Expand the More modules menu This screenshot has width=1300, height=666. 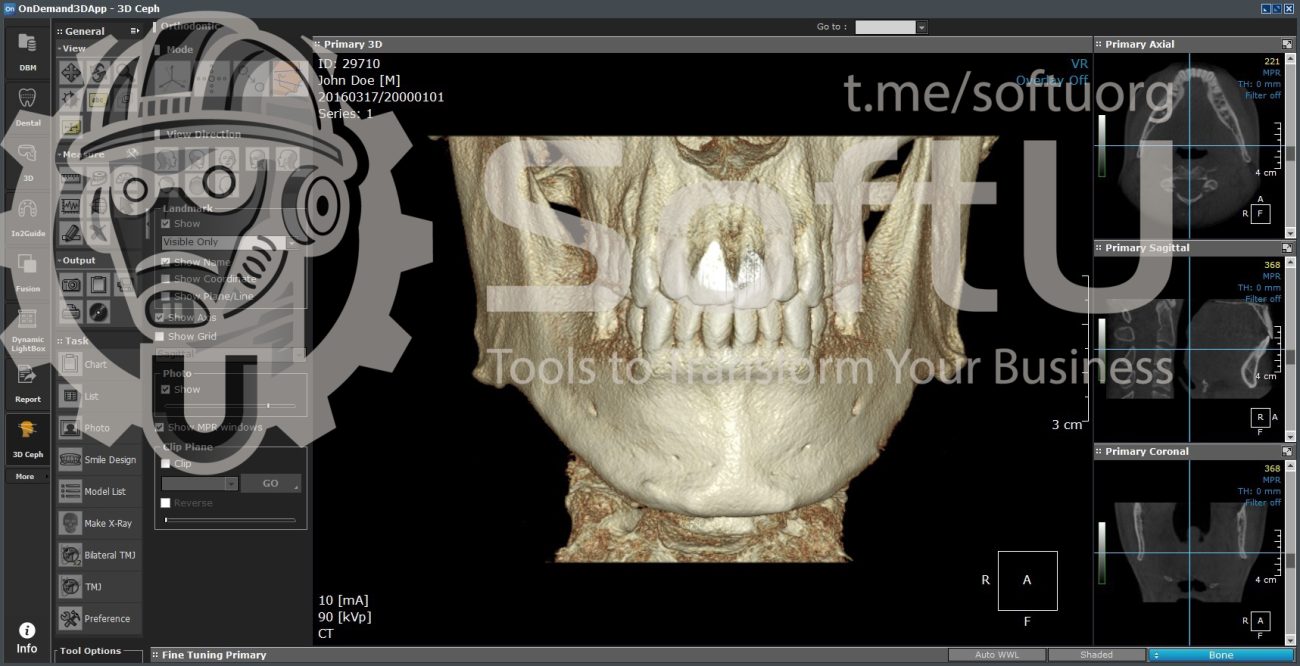tap(27, 476)
